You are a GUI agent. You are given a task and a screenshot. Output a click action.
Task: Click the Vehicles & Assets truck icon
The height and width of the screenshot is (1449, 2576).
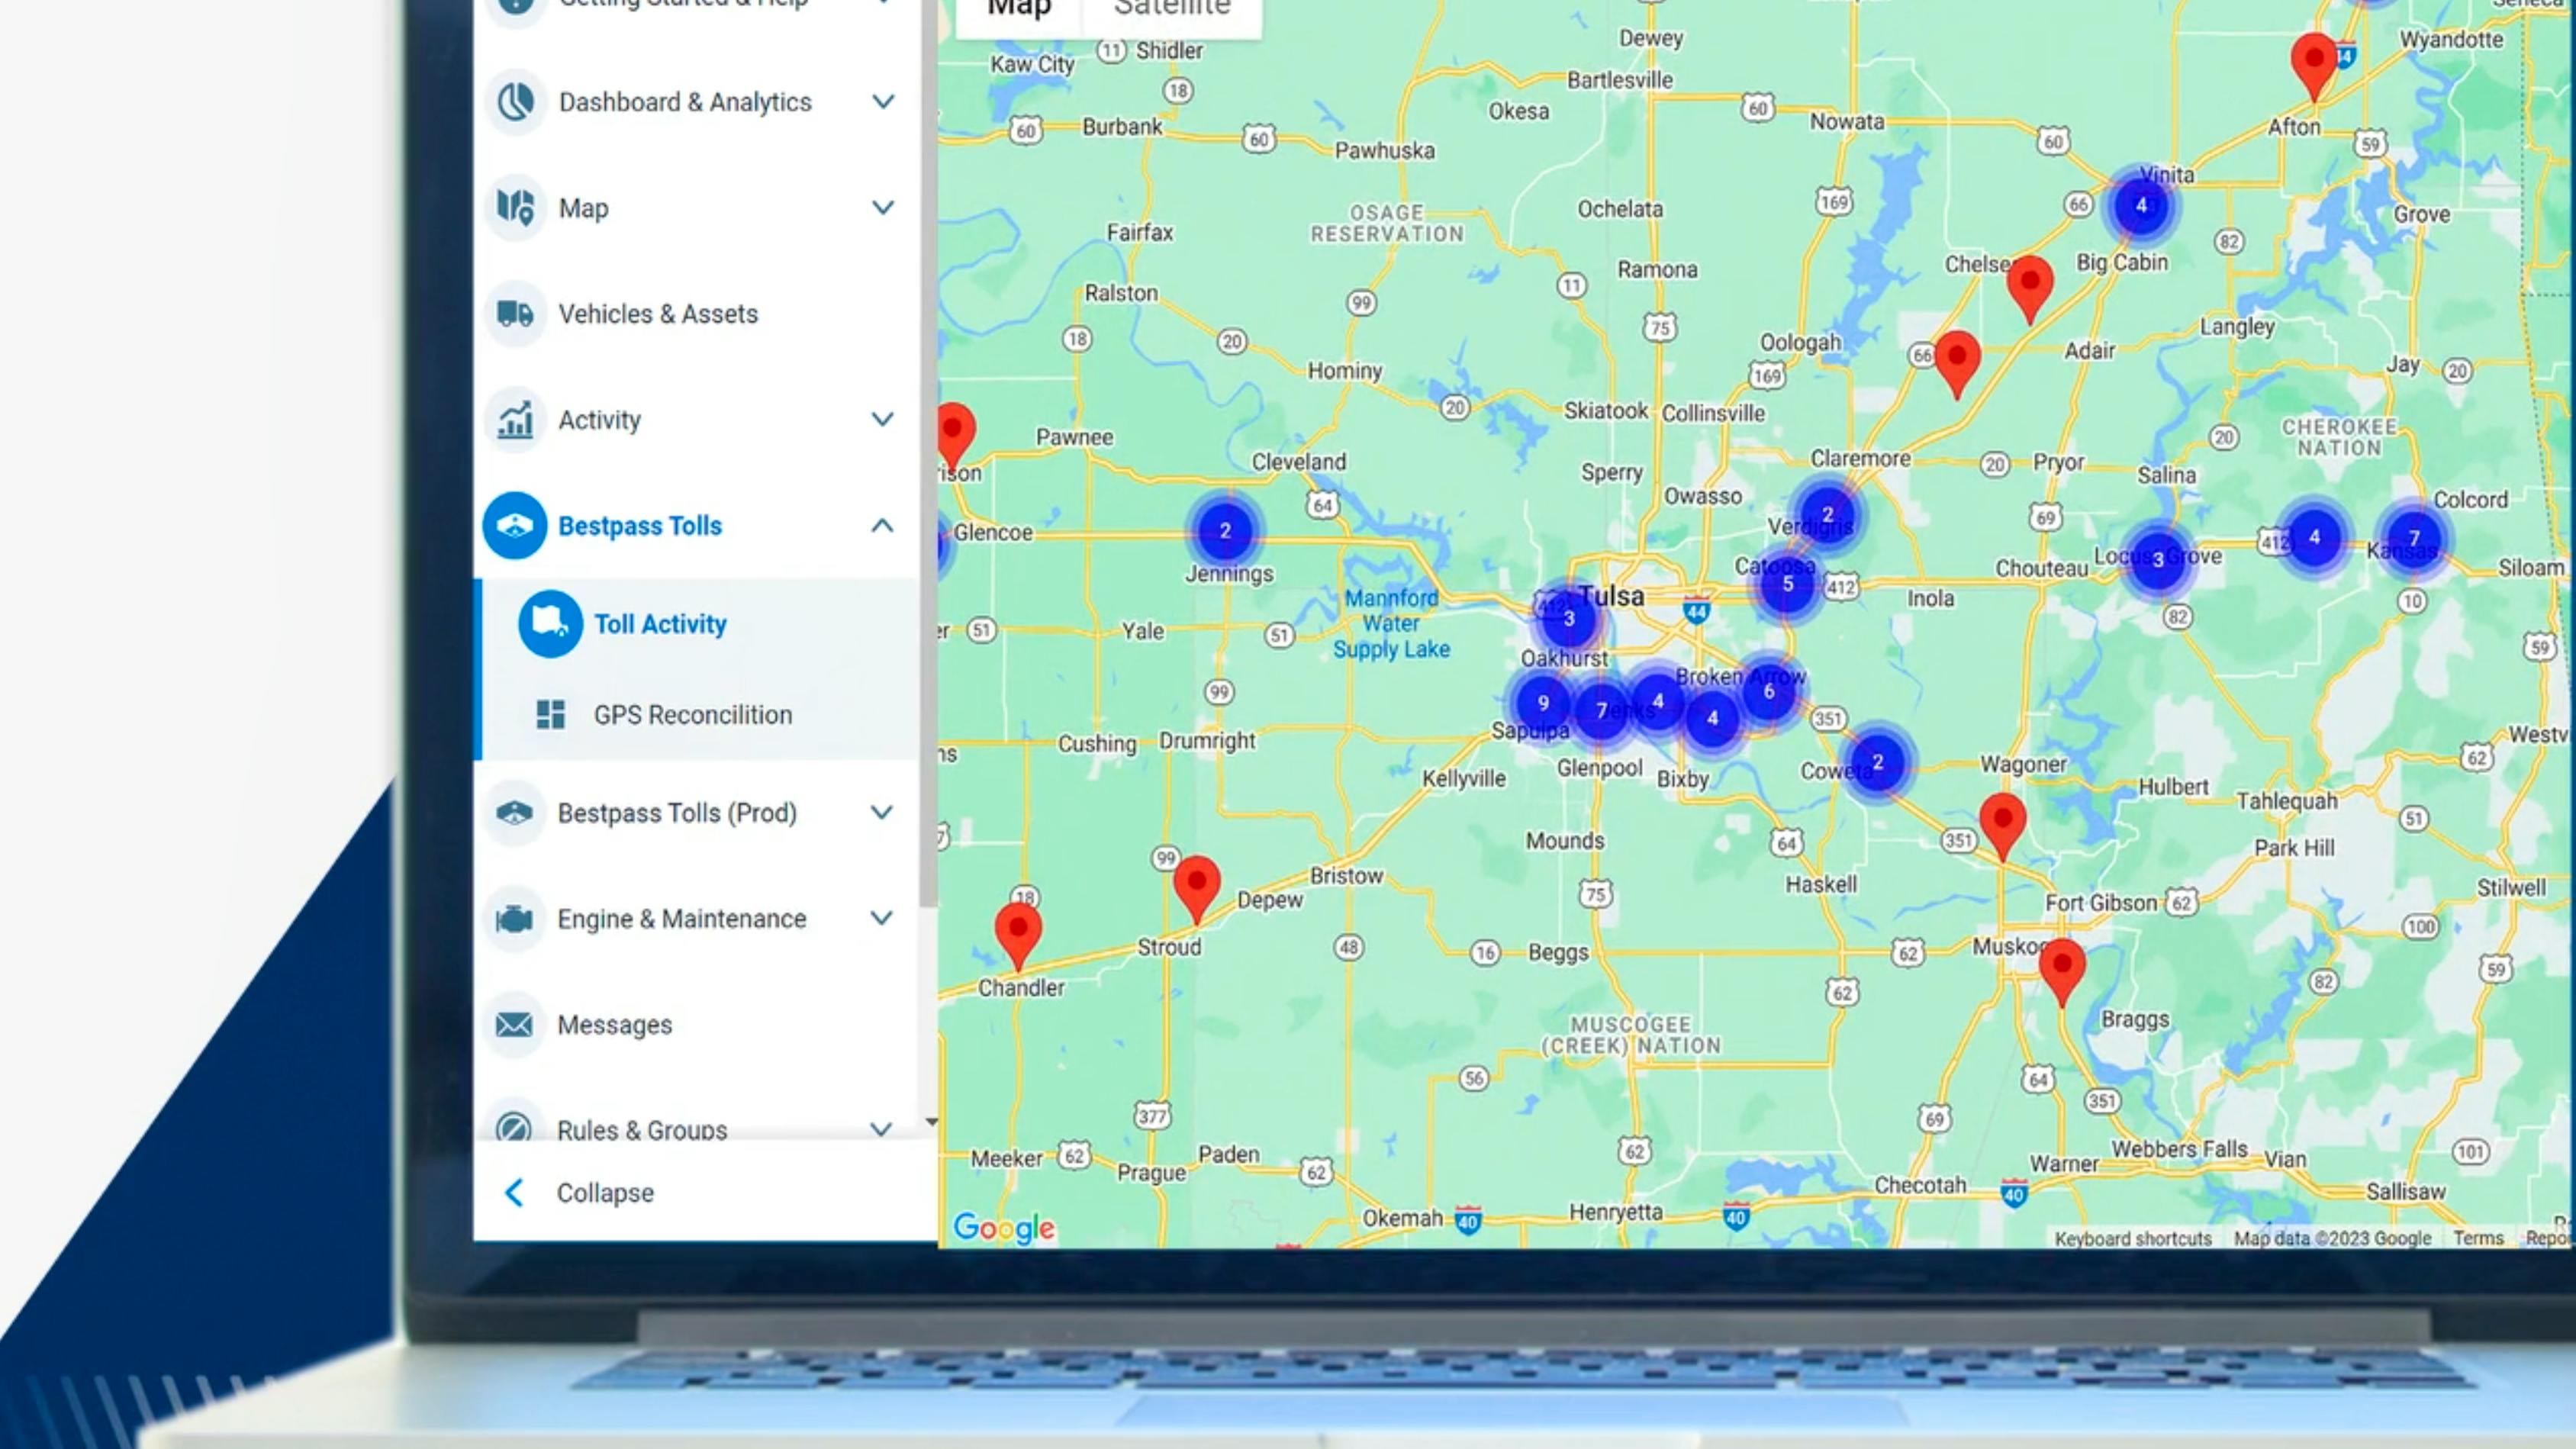514,313
